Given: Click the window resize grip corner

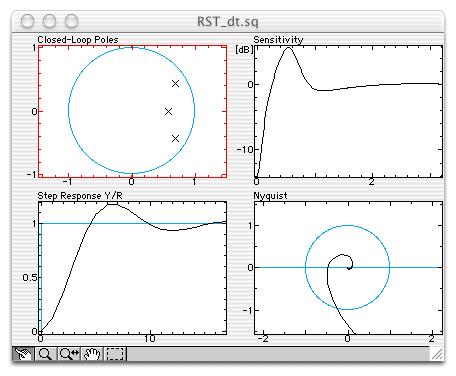Looking at the screenshot, I should pos(437,354).
